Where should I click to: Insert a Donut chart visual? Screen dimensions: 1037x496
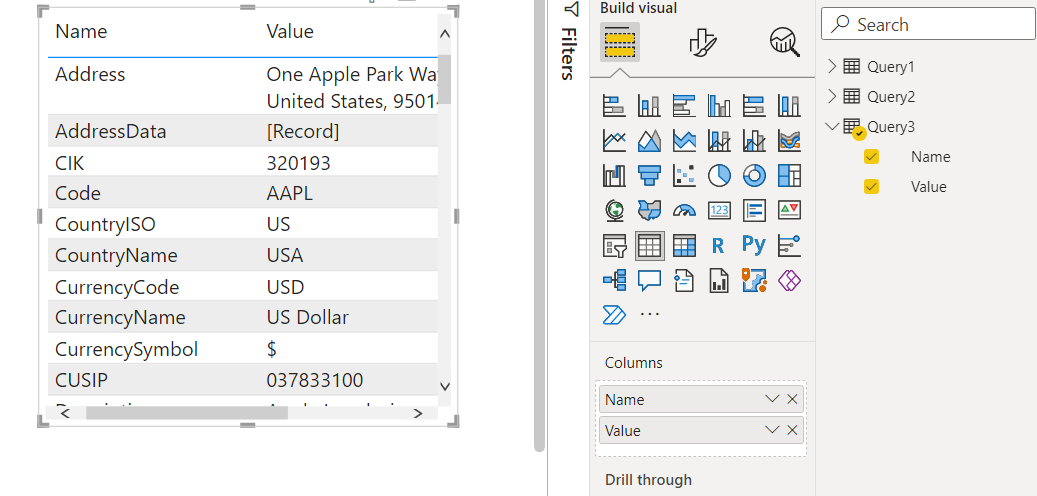point(754,175)
